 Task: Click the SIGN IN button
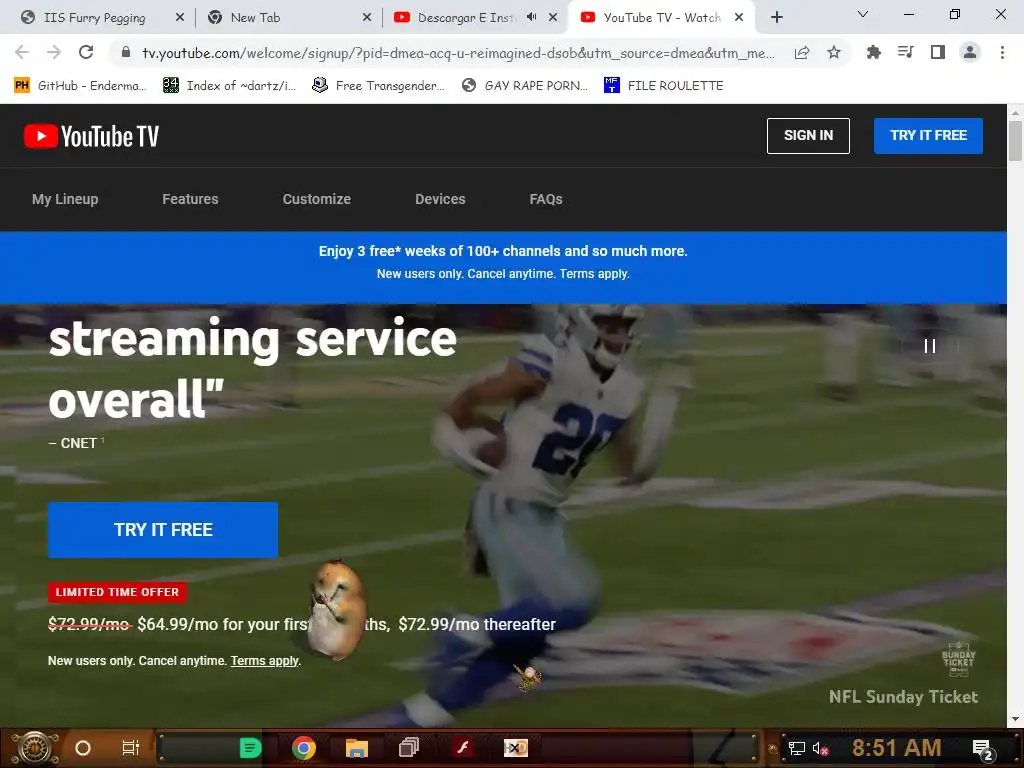(808, 136)
